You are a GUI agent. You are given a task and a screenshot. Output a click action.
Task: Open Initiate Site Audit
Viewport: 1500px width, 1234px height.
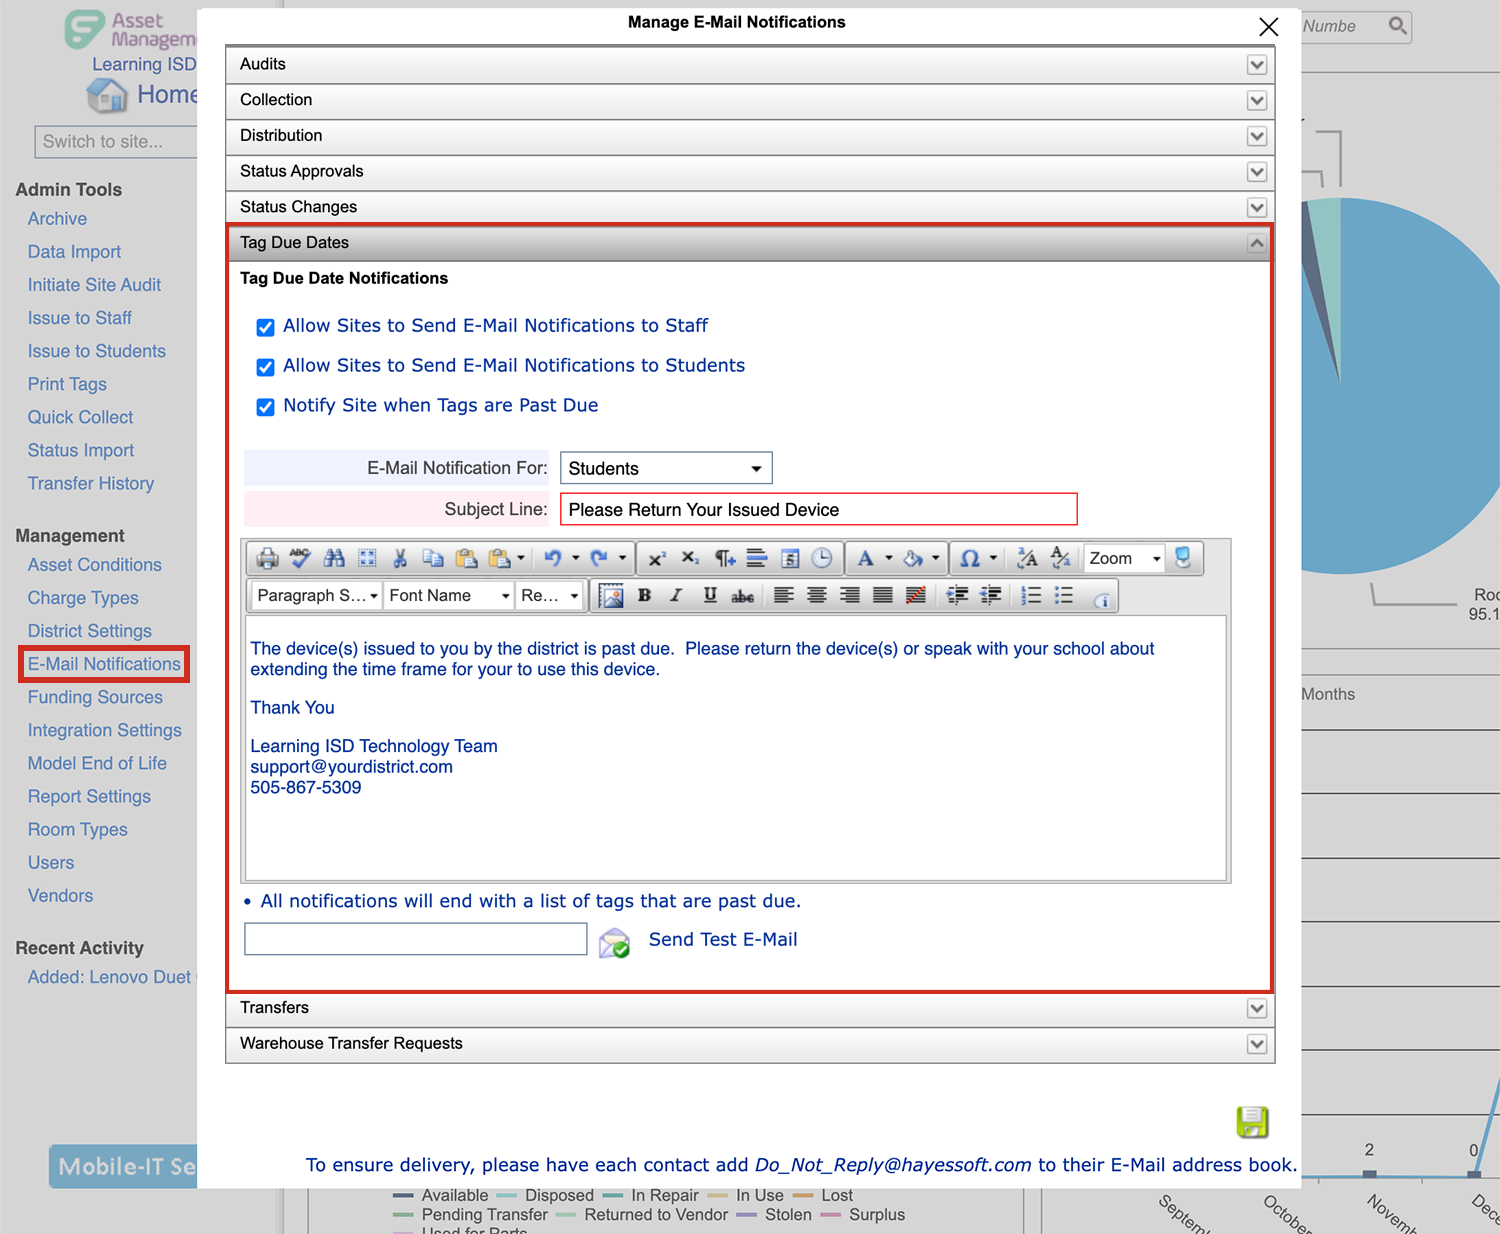(94, 285)
